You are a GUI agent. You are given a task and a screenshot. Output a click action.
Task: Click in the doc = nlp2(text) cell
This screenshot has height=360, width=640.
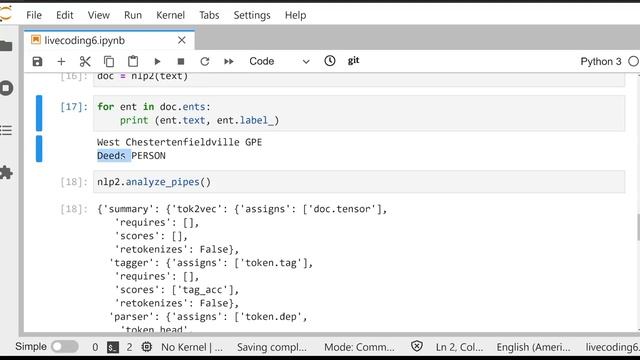pyautogui.click(x=359, y=80)
